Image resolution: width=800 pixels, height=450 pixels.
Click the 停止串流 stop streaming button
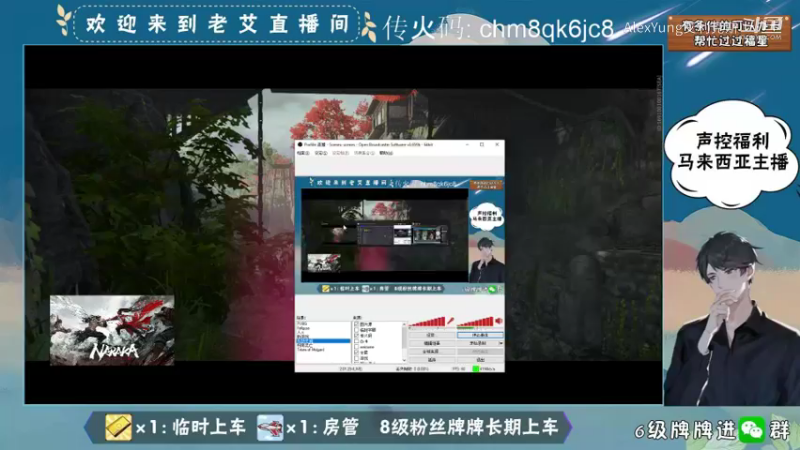480,335
